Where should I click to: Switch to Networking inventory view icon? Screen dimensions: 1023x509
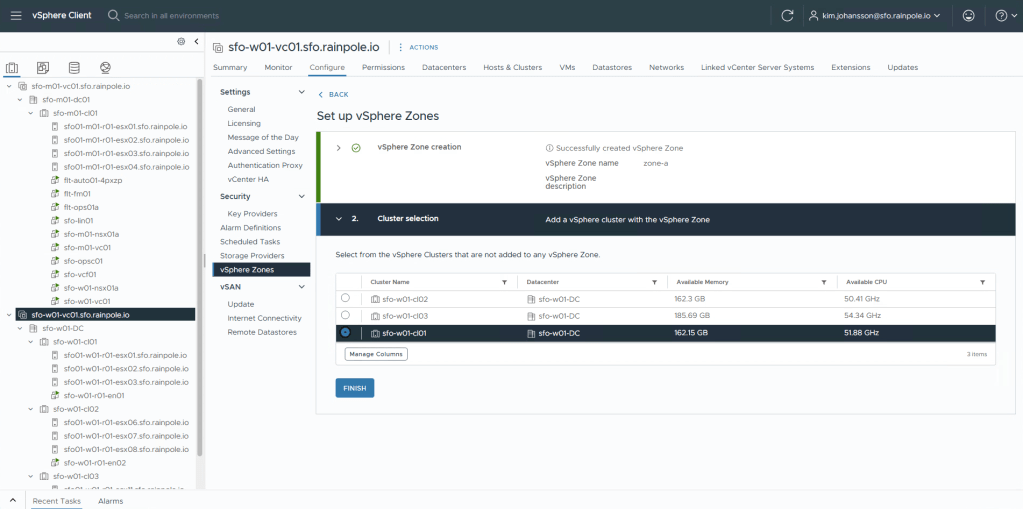pyautogui.click(x=105, y=68)
